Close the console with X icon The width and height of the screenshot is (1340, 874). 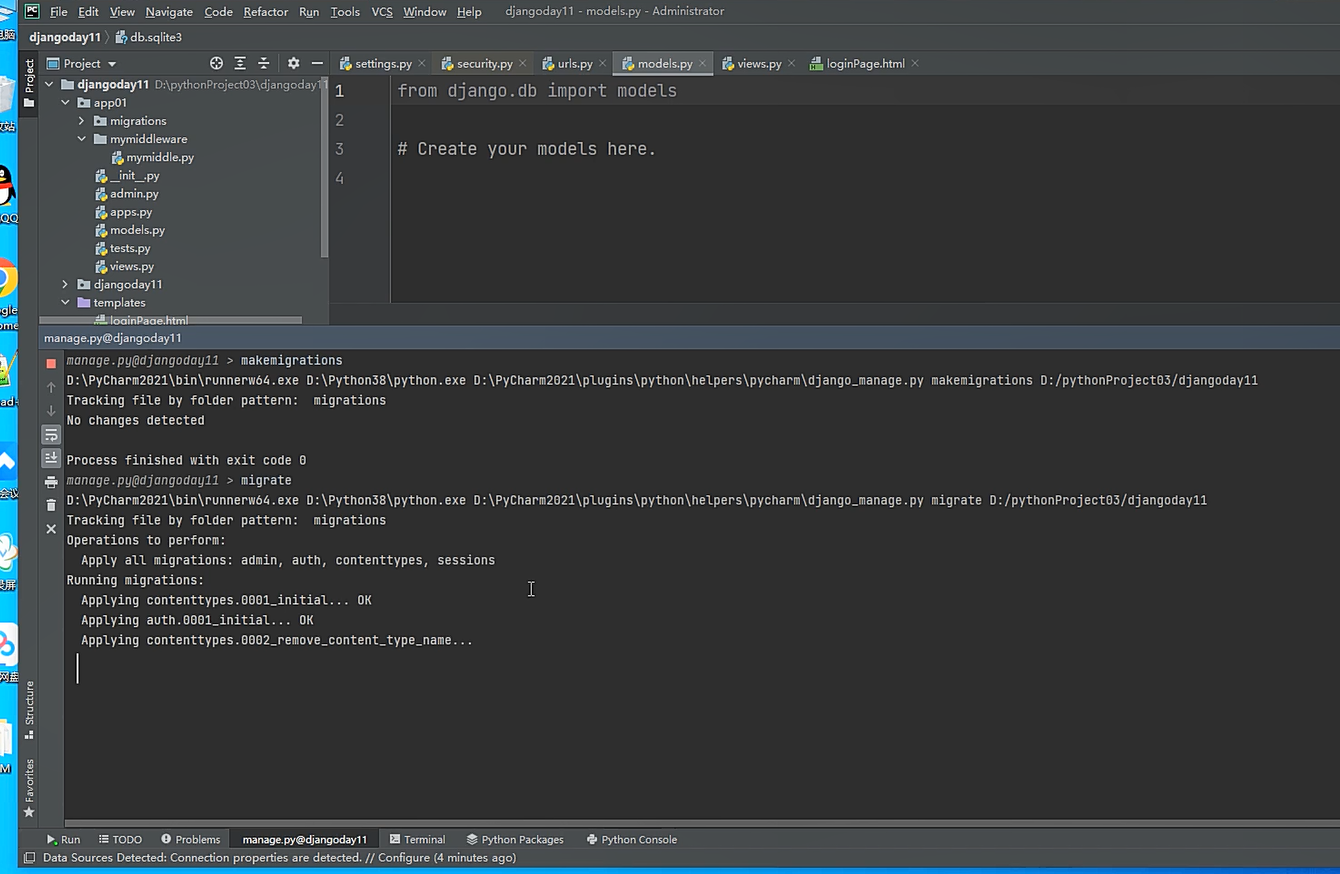pyautogui.click(x=51, y=529)
